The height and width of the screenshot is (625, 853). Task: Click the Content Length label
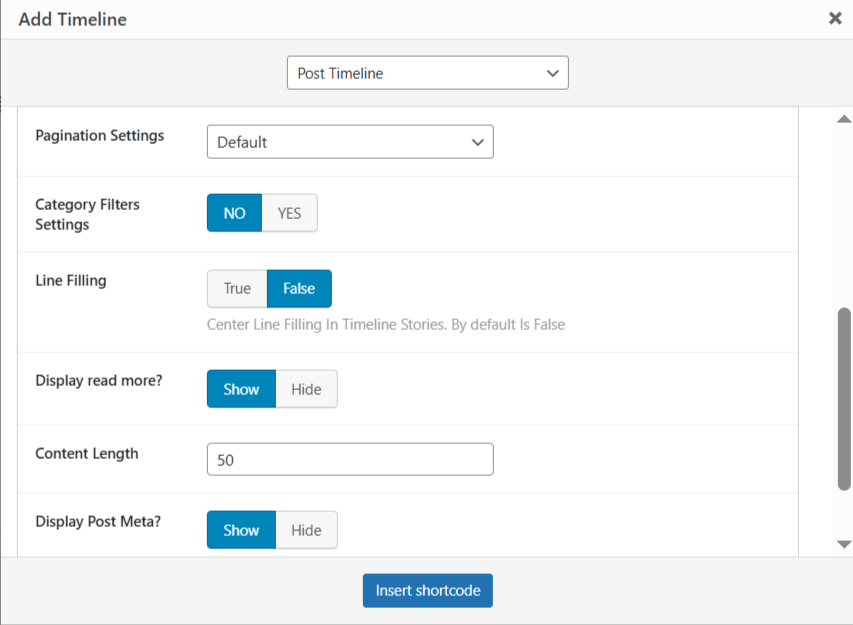[87, 453]
